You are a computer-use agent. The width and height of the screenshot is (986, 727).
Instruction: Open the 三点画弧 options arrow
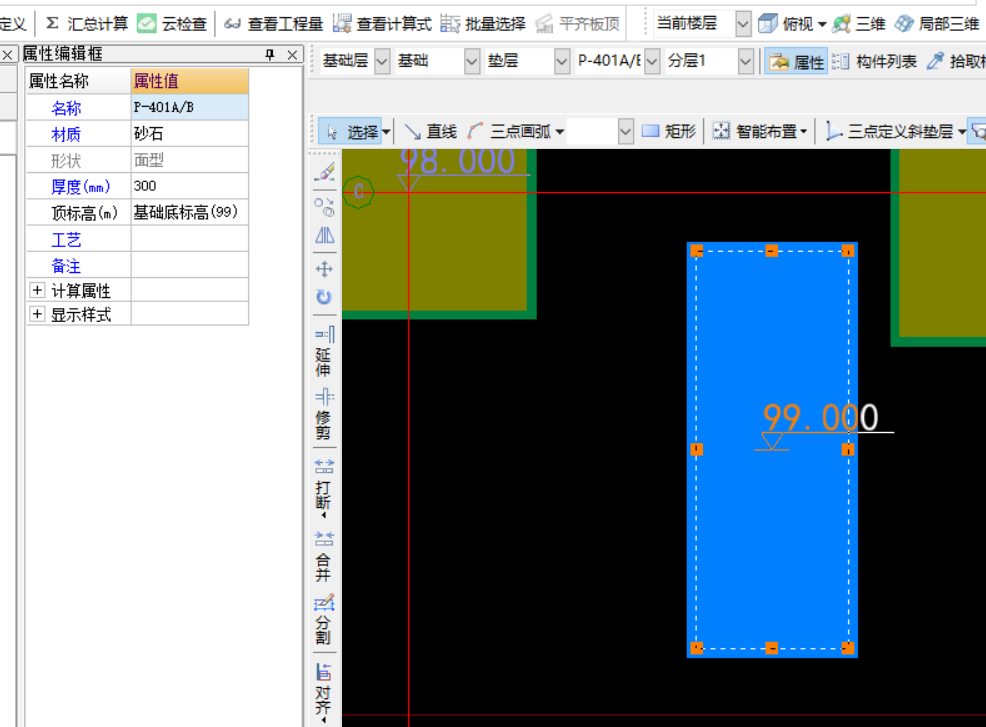point(560,132)
